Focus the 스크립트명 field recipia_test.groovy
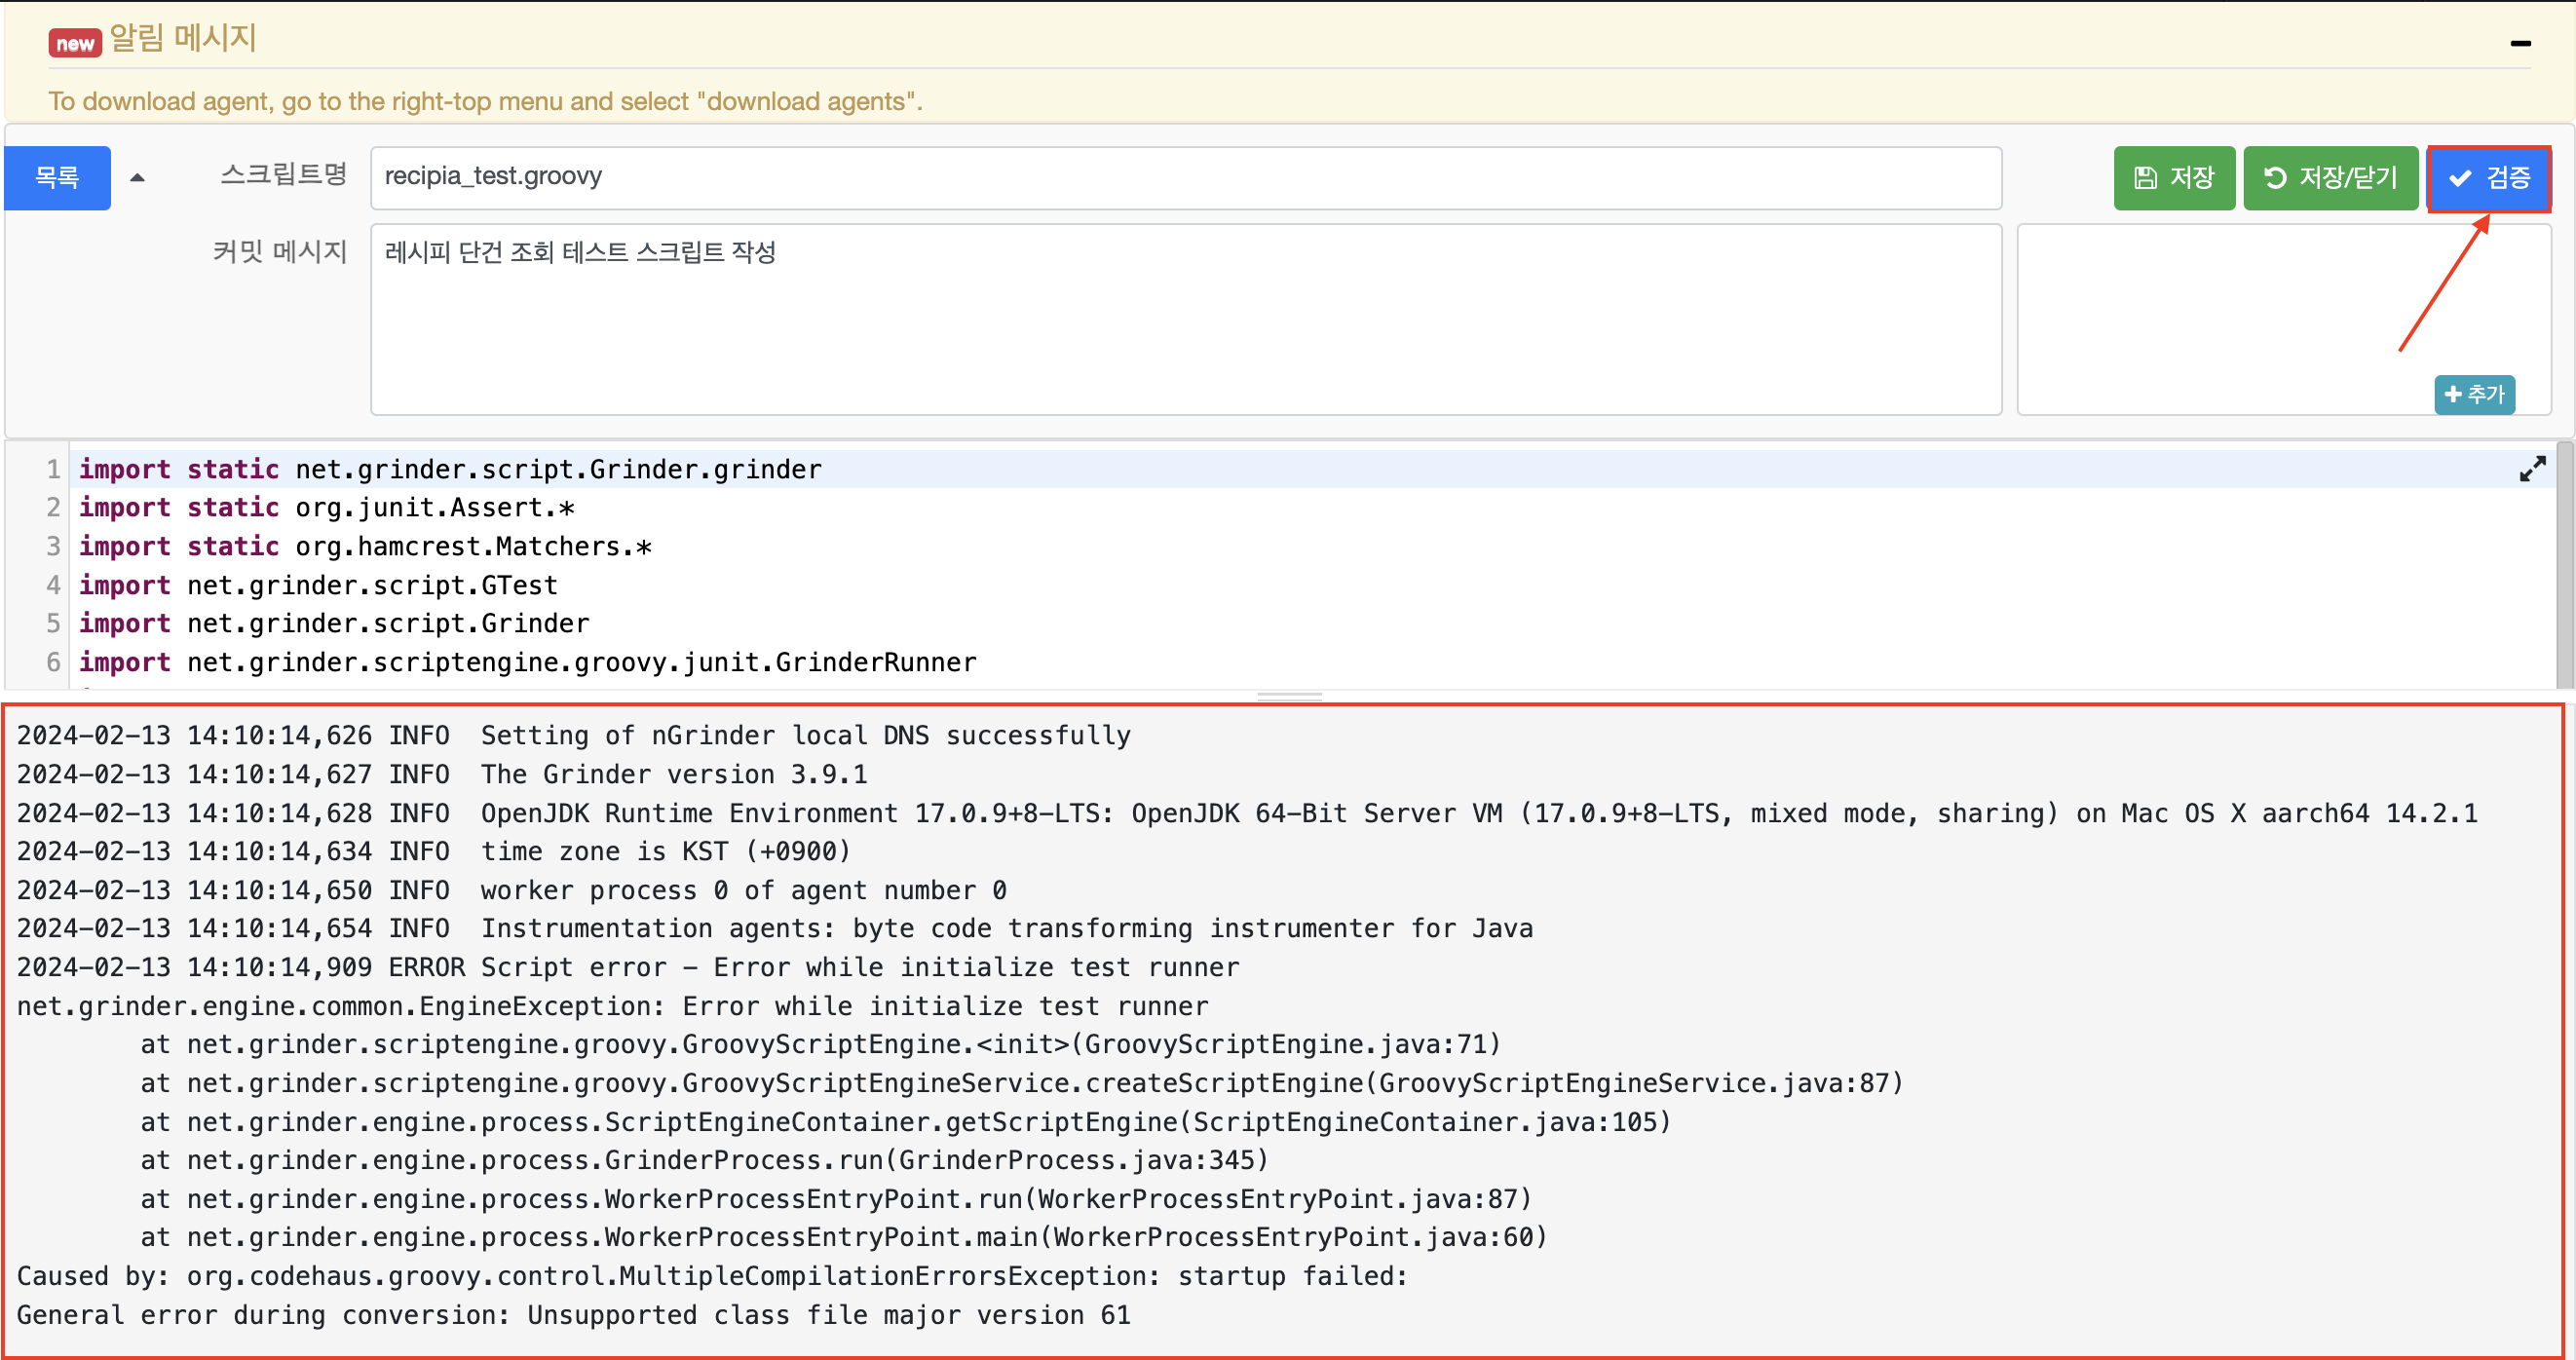Image resolution: width=2576 pixels, height=1360 pixels. 1185,178
